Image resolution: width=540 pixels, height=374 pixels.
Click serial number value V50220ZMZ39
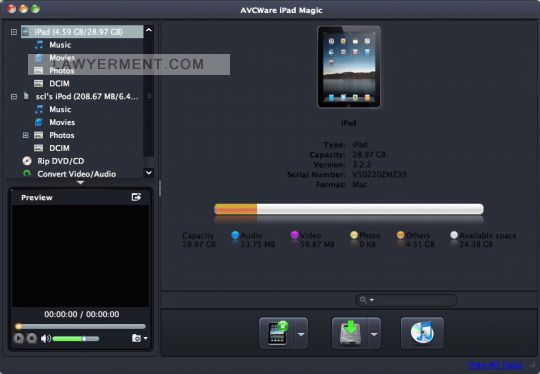click(379, 174)
